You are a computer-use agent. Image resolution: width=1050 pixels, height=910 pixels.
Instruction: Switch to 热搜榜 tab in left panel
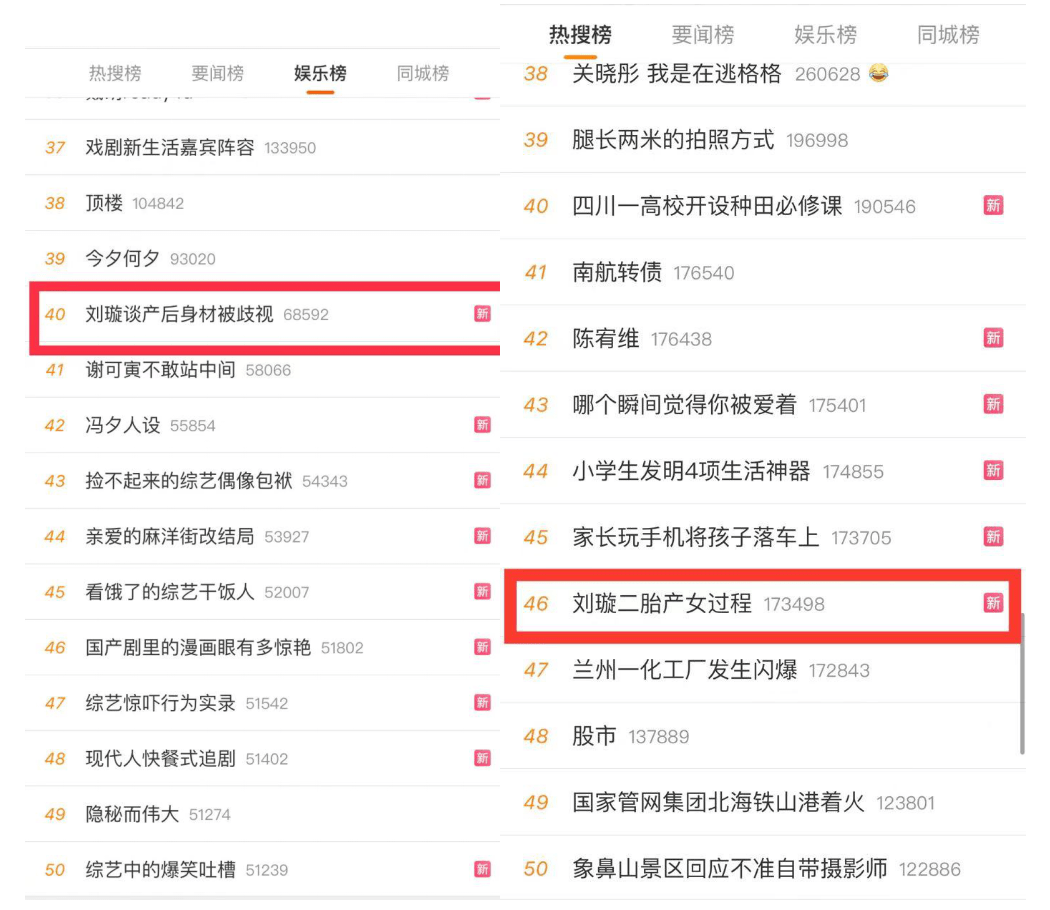[x=115, y=73]
